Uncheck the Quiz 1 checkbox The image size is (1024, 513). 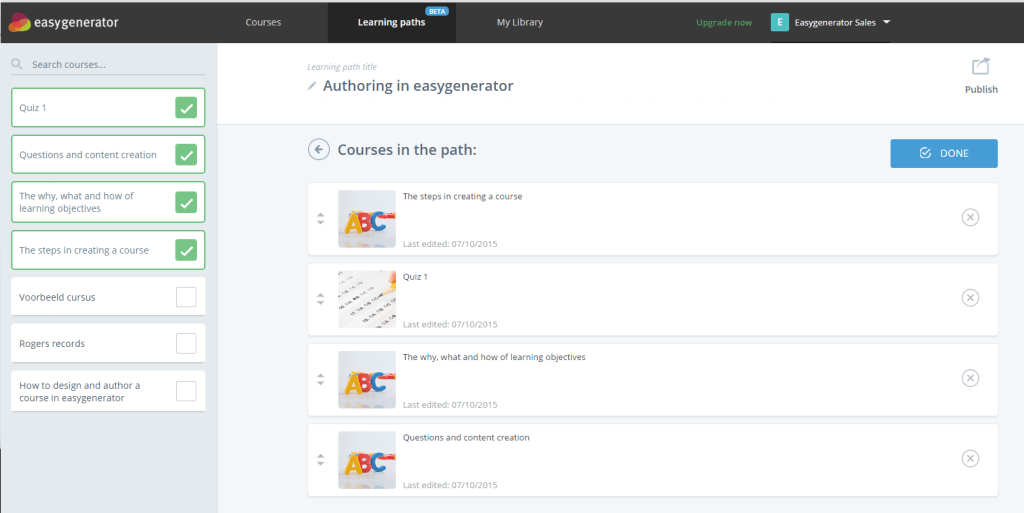pyautogui.click(x=186, y=108)
